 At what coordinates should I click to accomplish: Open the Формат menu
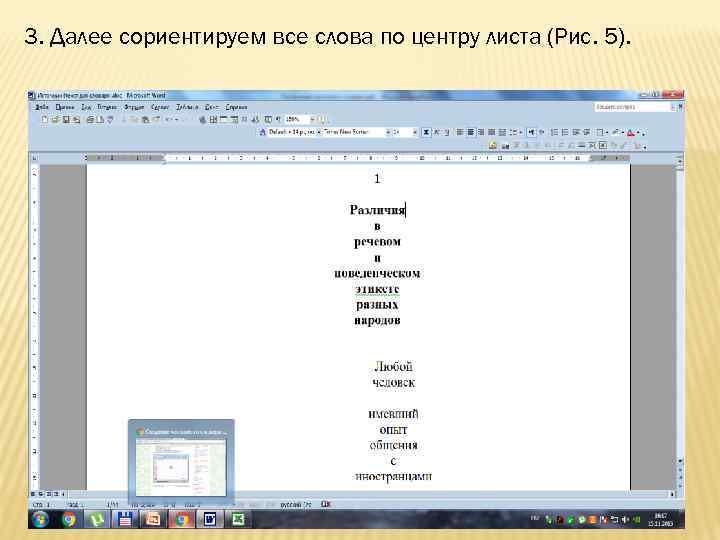pyautogui.click(x=134, y=107)
